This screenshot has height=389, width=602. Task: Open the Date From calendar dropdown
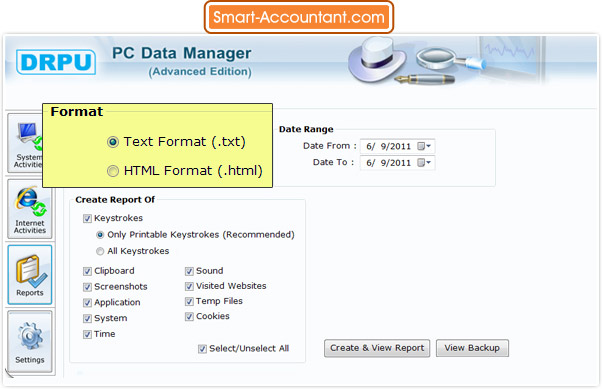click(x=424, y=146)
